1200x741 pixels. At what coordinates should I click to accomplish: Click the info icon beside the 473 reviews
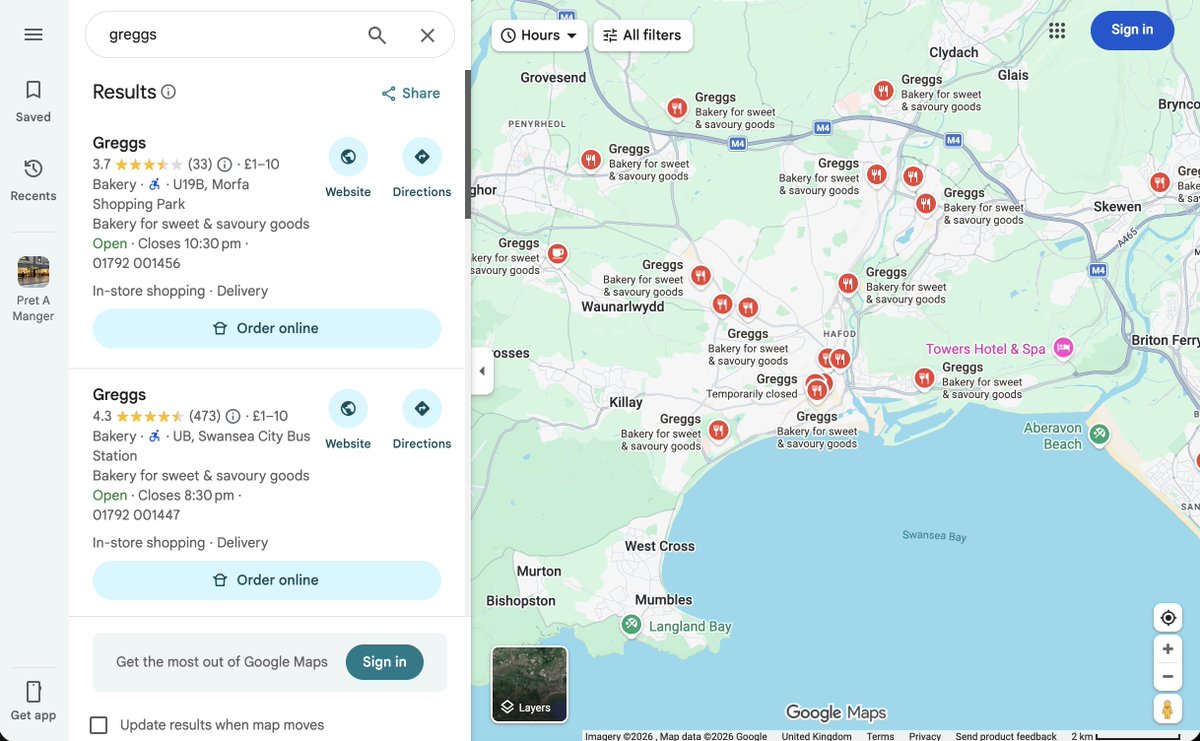(x=233, y=417)
